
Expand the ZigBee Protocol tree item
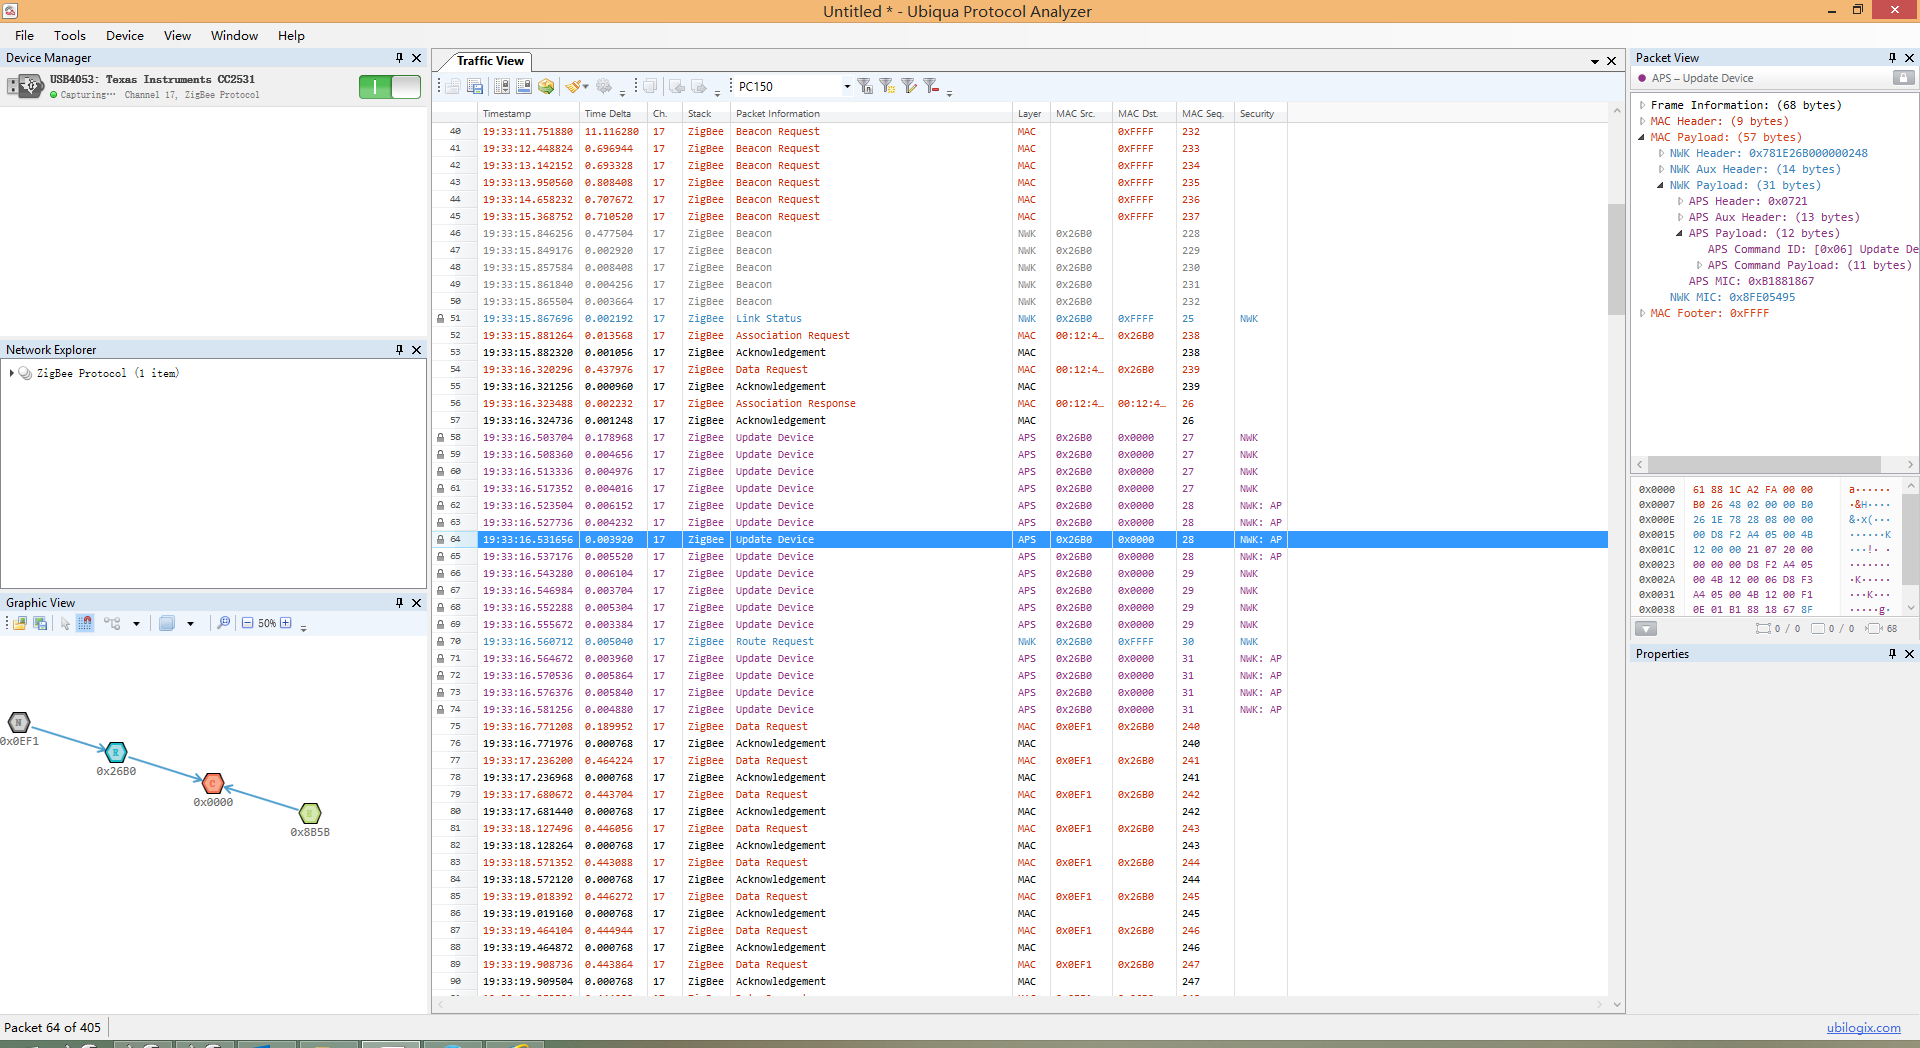click(11, 373)
